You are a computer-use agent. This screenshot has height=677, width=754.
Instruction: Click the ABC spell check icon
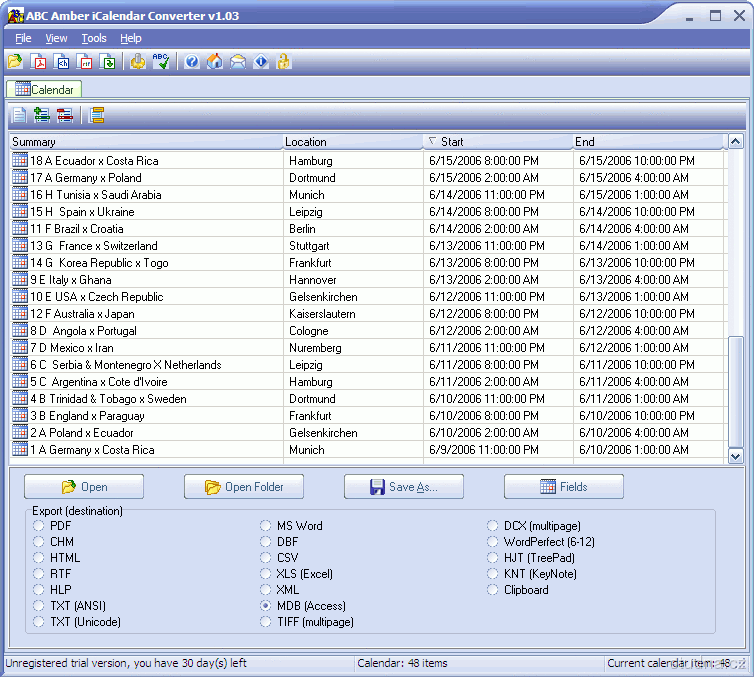[162, 62]
